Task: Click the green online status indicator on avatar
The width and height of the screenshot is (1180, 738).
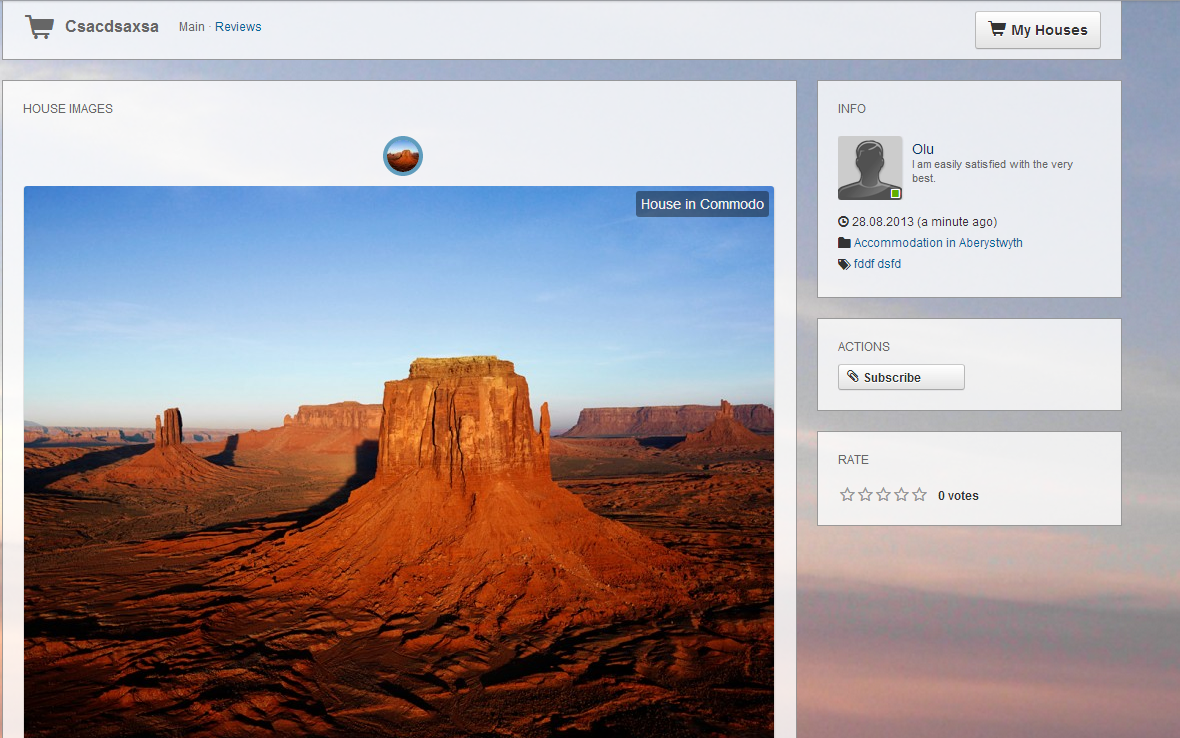Action: point(895,193)
